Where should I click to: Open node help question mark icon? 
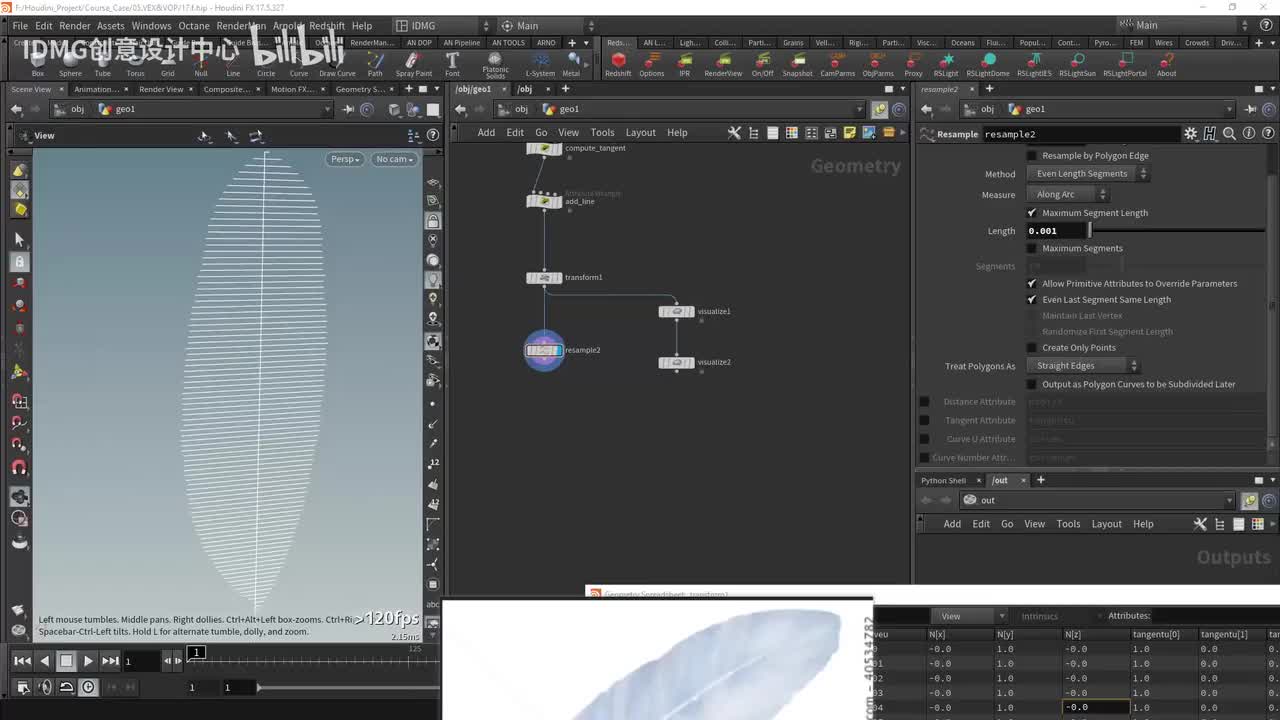[1266, 134]
